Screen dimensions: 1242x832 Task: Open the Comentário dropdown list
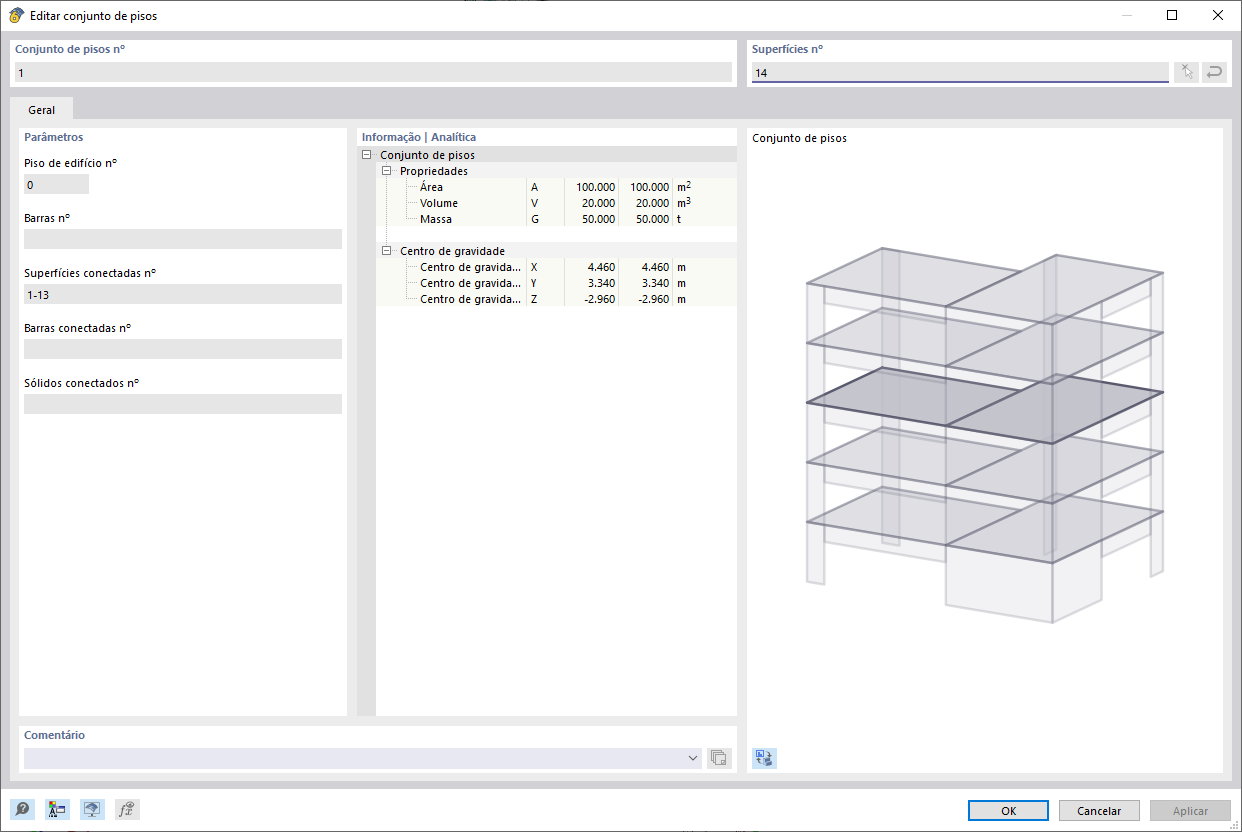pyautogui.click(x=693, y=758)
